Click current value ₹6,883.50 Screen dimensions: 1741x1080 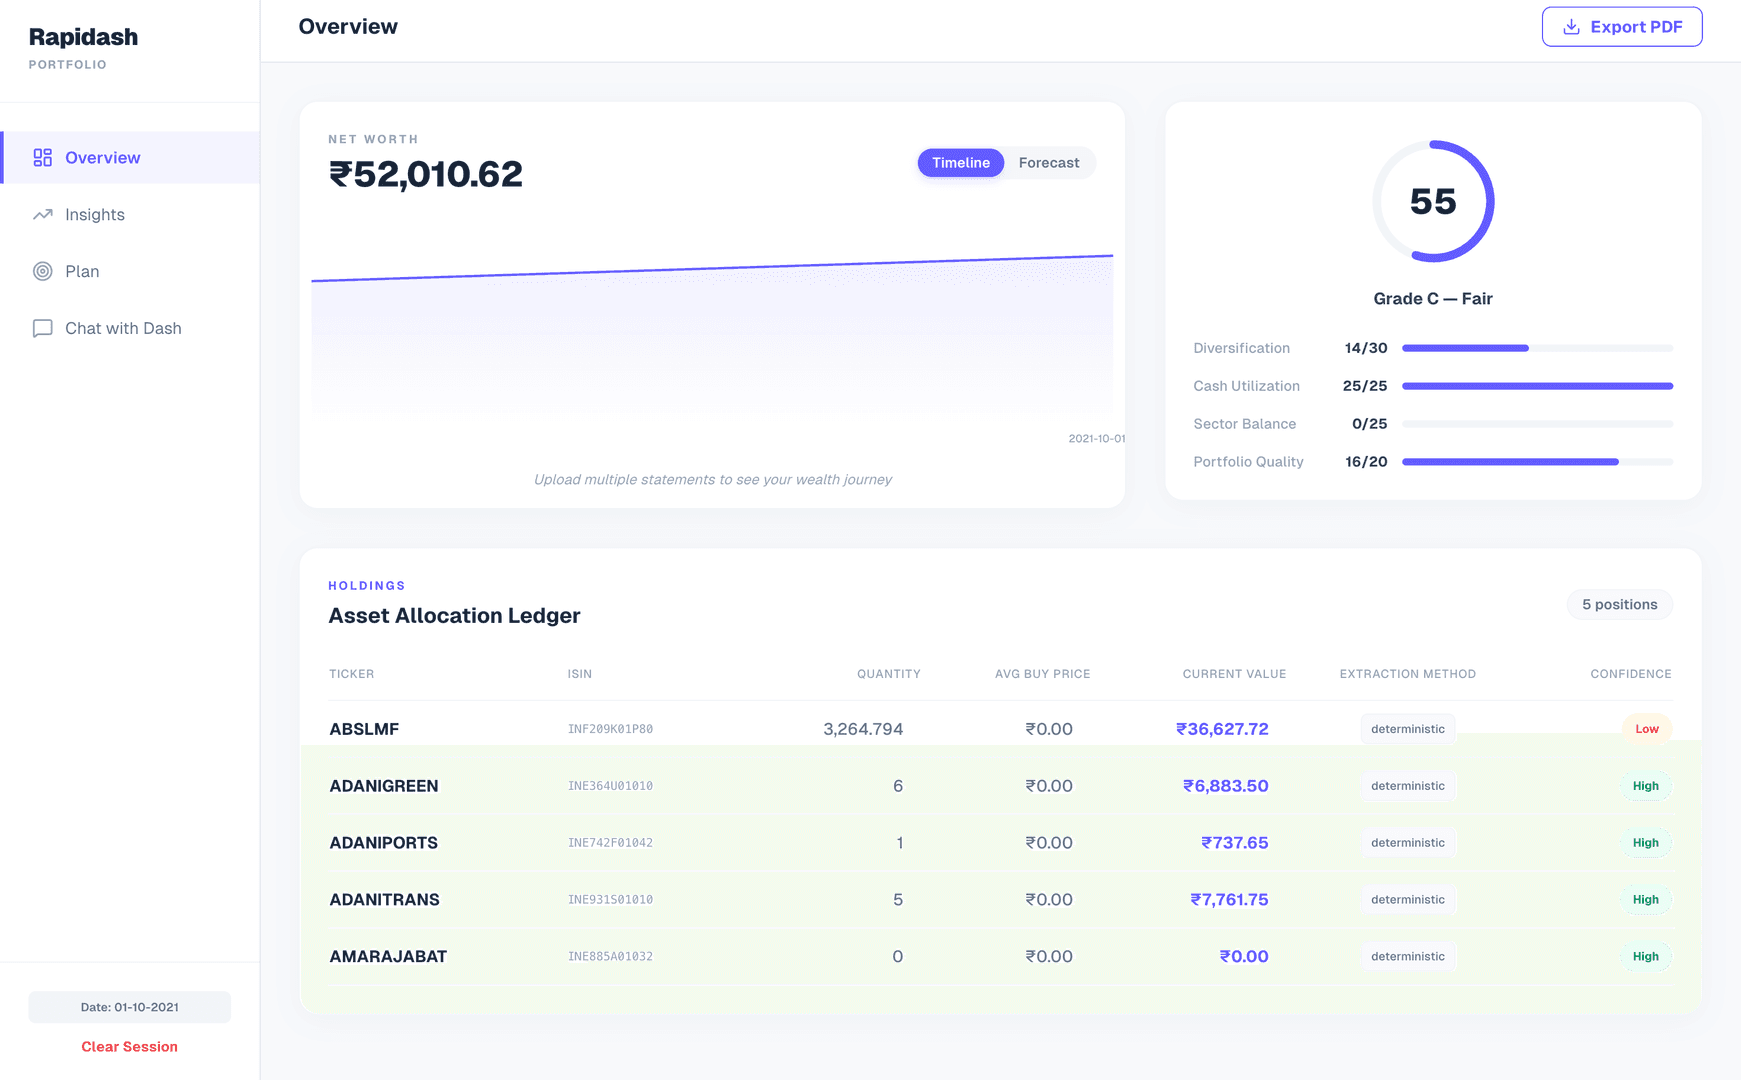pos(1226,787)
